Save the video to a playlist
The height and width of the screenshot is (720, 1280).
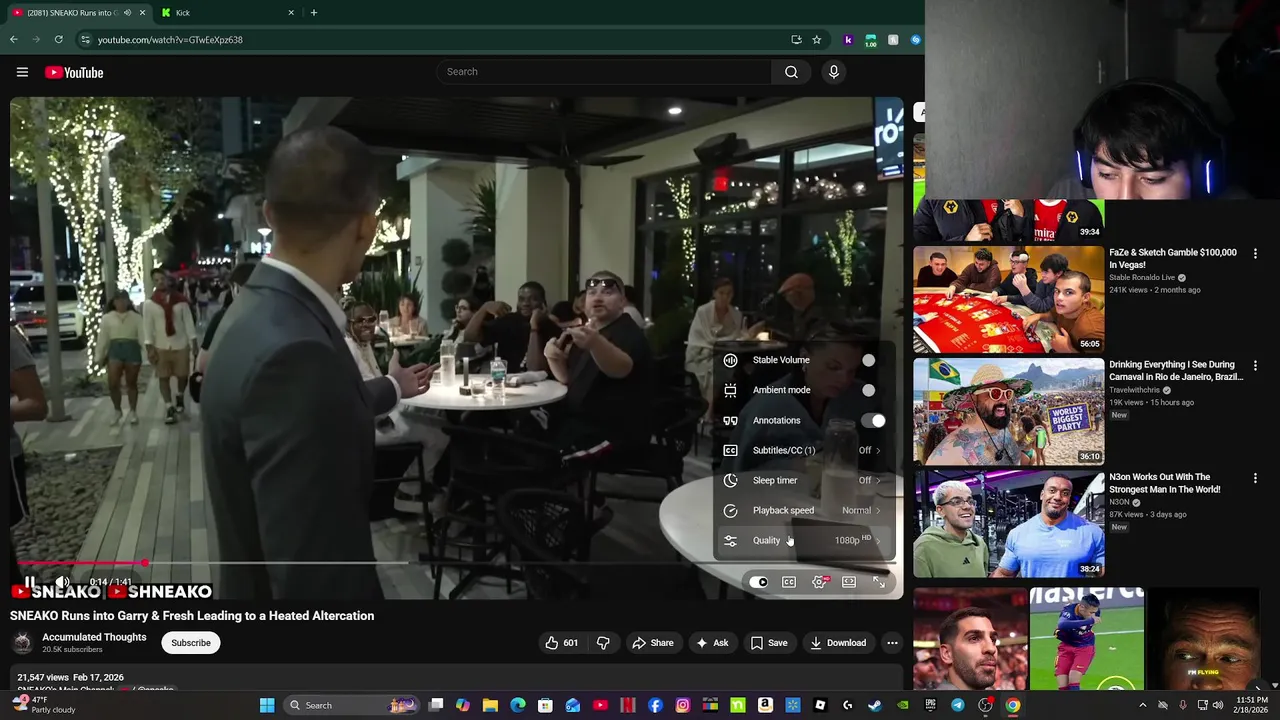click(x=768, y=643)
